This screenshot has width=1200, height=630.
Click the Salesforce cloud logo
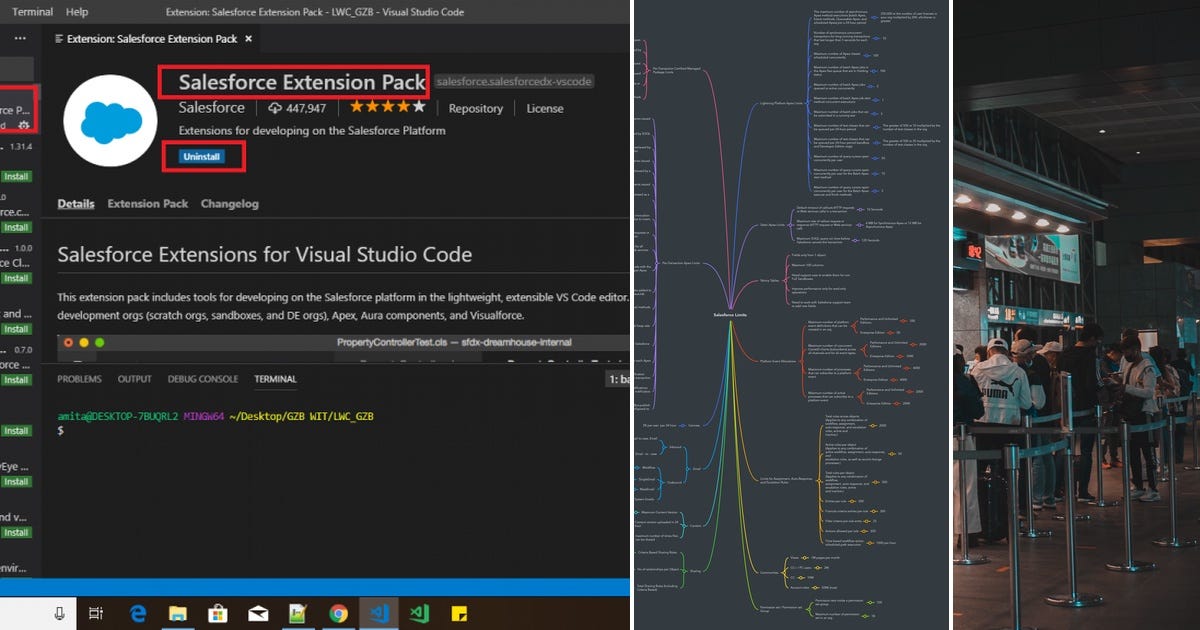[110, 120]
